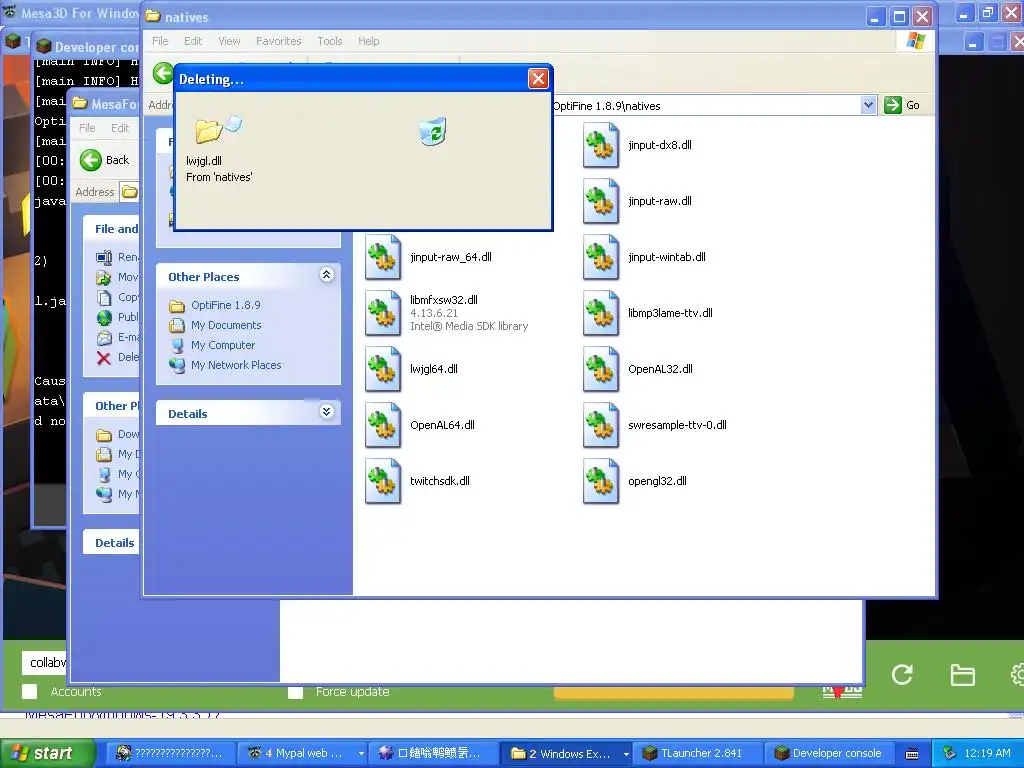Open the Mypal web taskbar group dropdown
The height and width of the screenshot is (768, 1024).
pyautogui.click(x=360, y=754)
